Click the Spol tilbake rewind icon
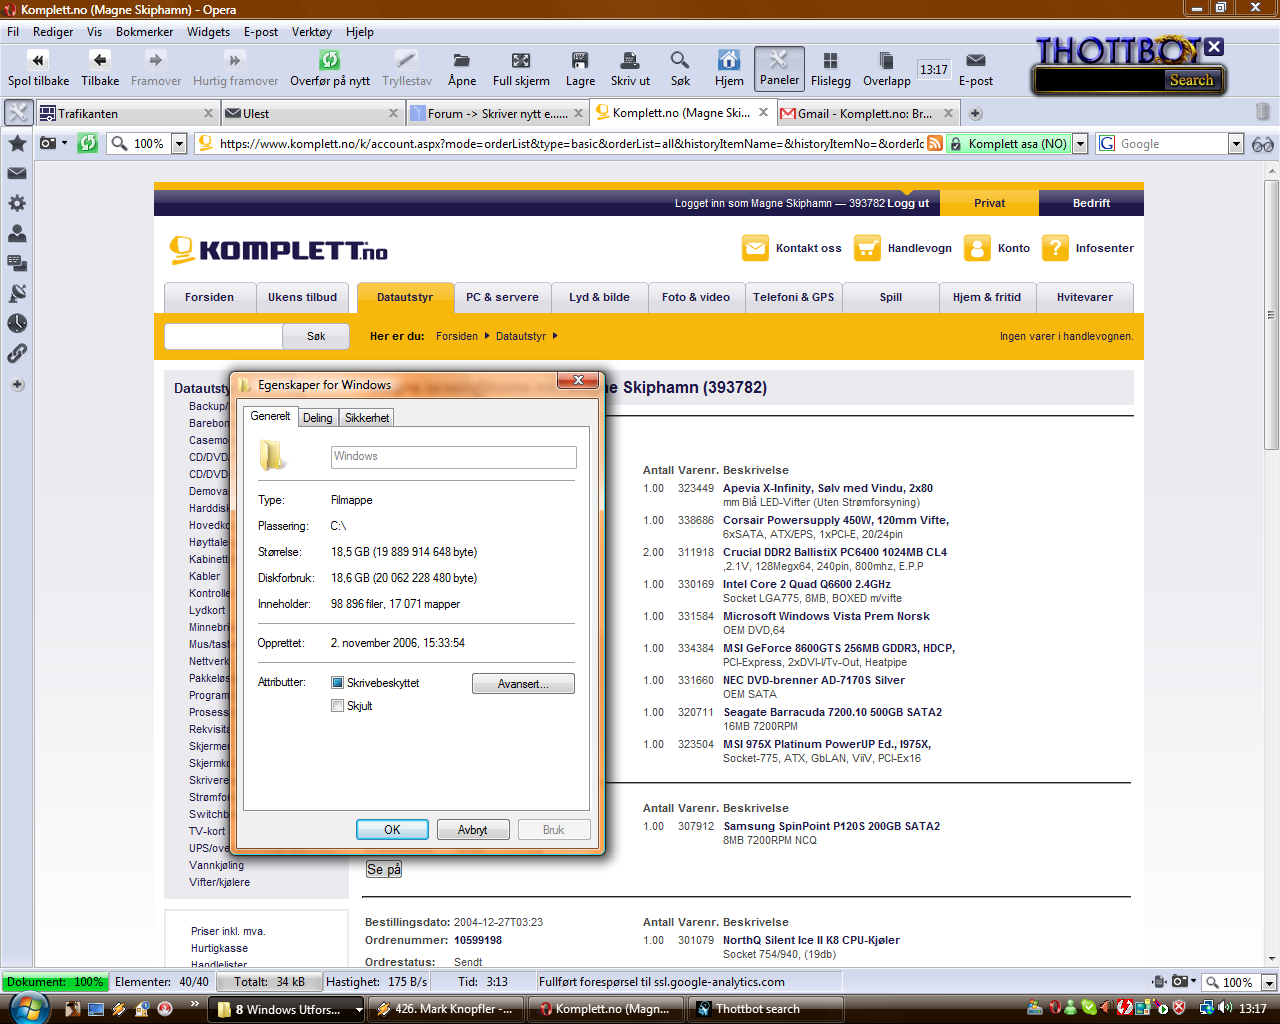Image resolution: width=1280 pixels, height=1024 pixels. [x=38, y=60]
